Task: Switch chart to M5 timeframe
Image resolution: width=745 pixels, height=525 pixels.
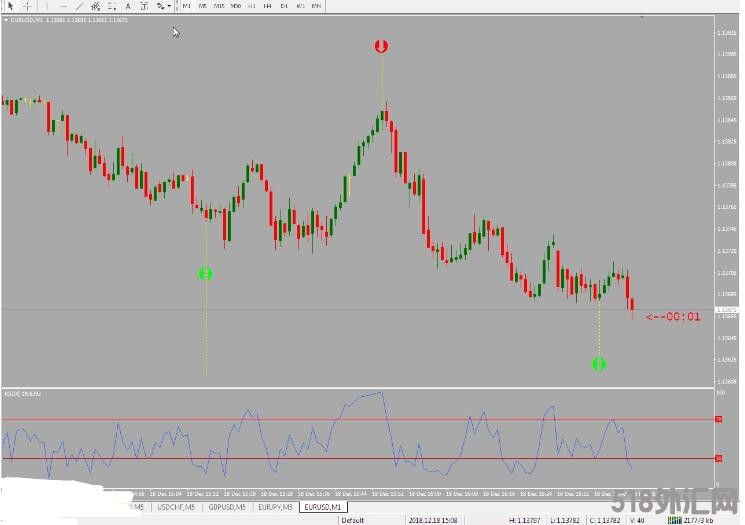Action: coord(202,6)
